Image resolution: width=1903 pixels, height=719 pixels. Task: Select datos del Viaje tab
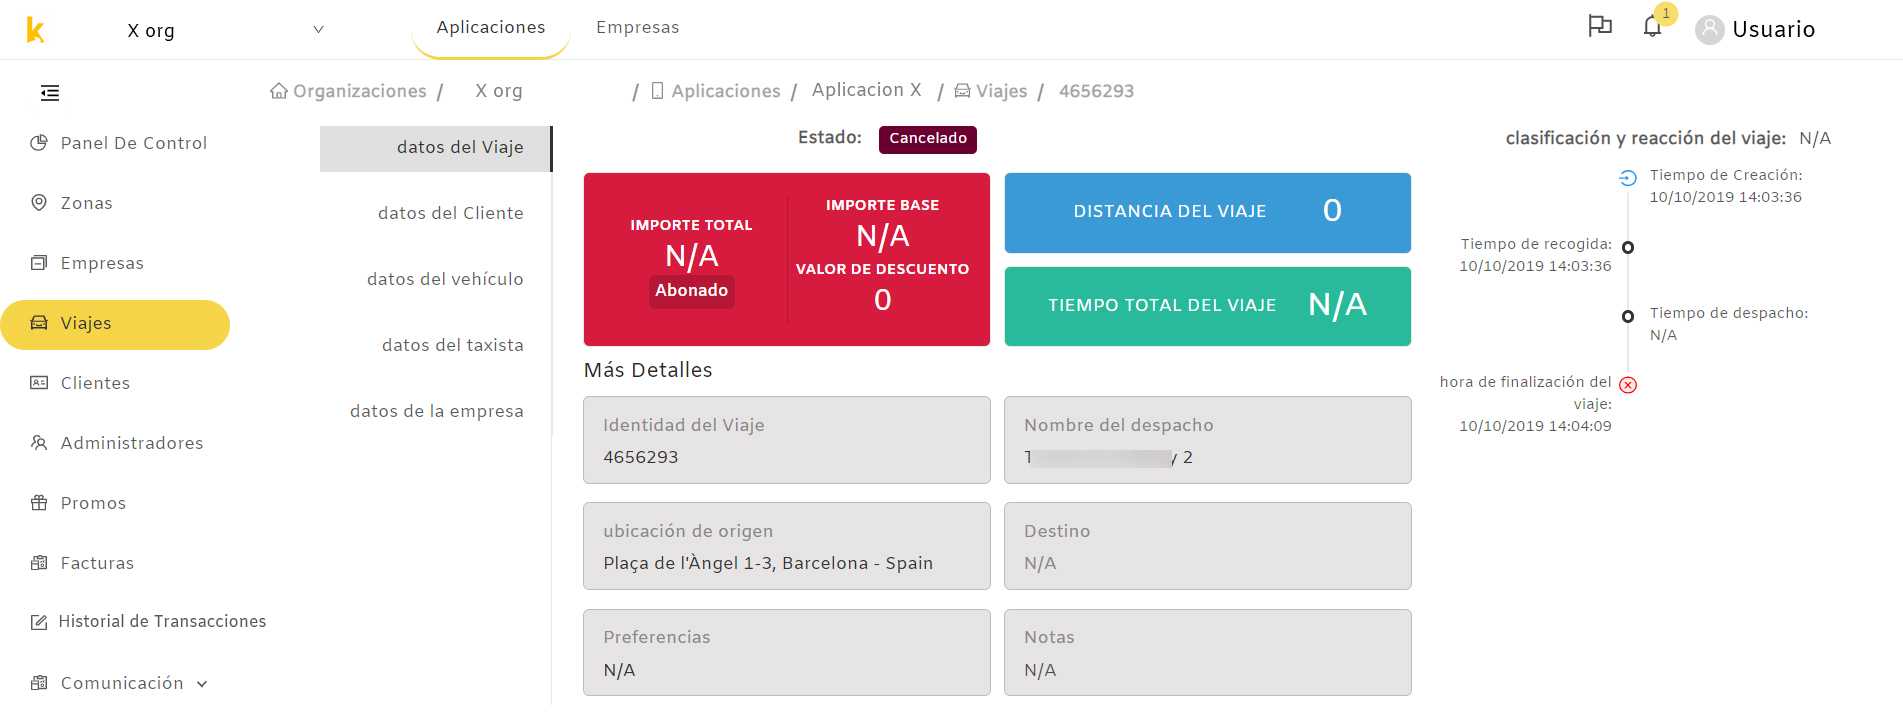pyautogui.click(x=436, y=148)
